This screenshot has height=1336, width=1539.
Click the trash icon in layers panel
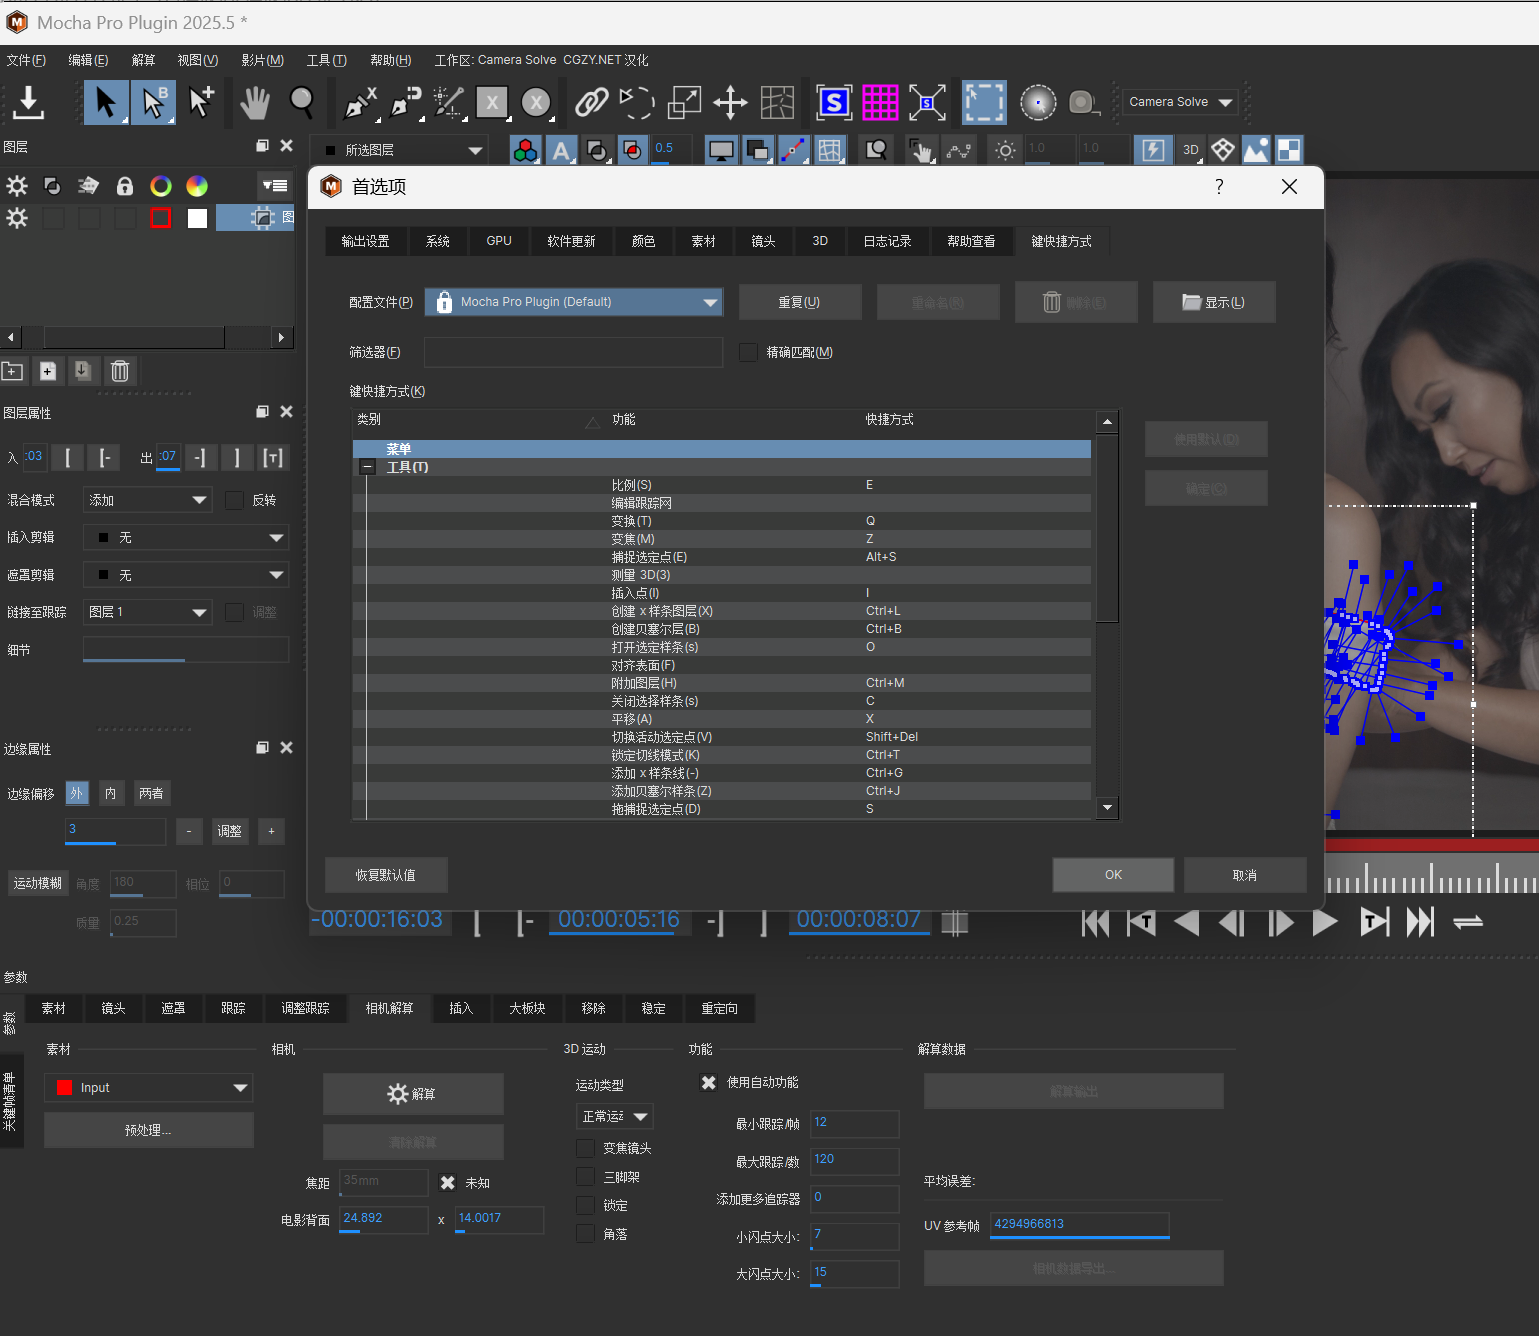click(120, 371)
